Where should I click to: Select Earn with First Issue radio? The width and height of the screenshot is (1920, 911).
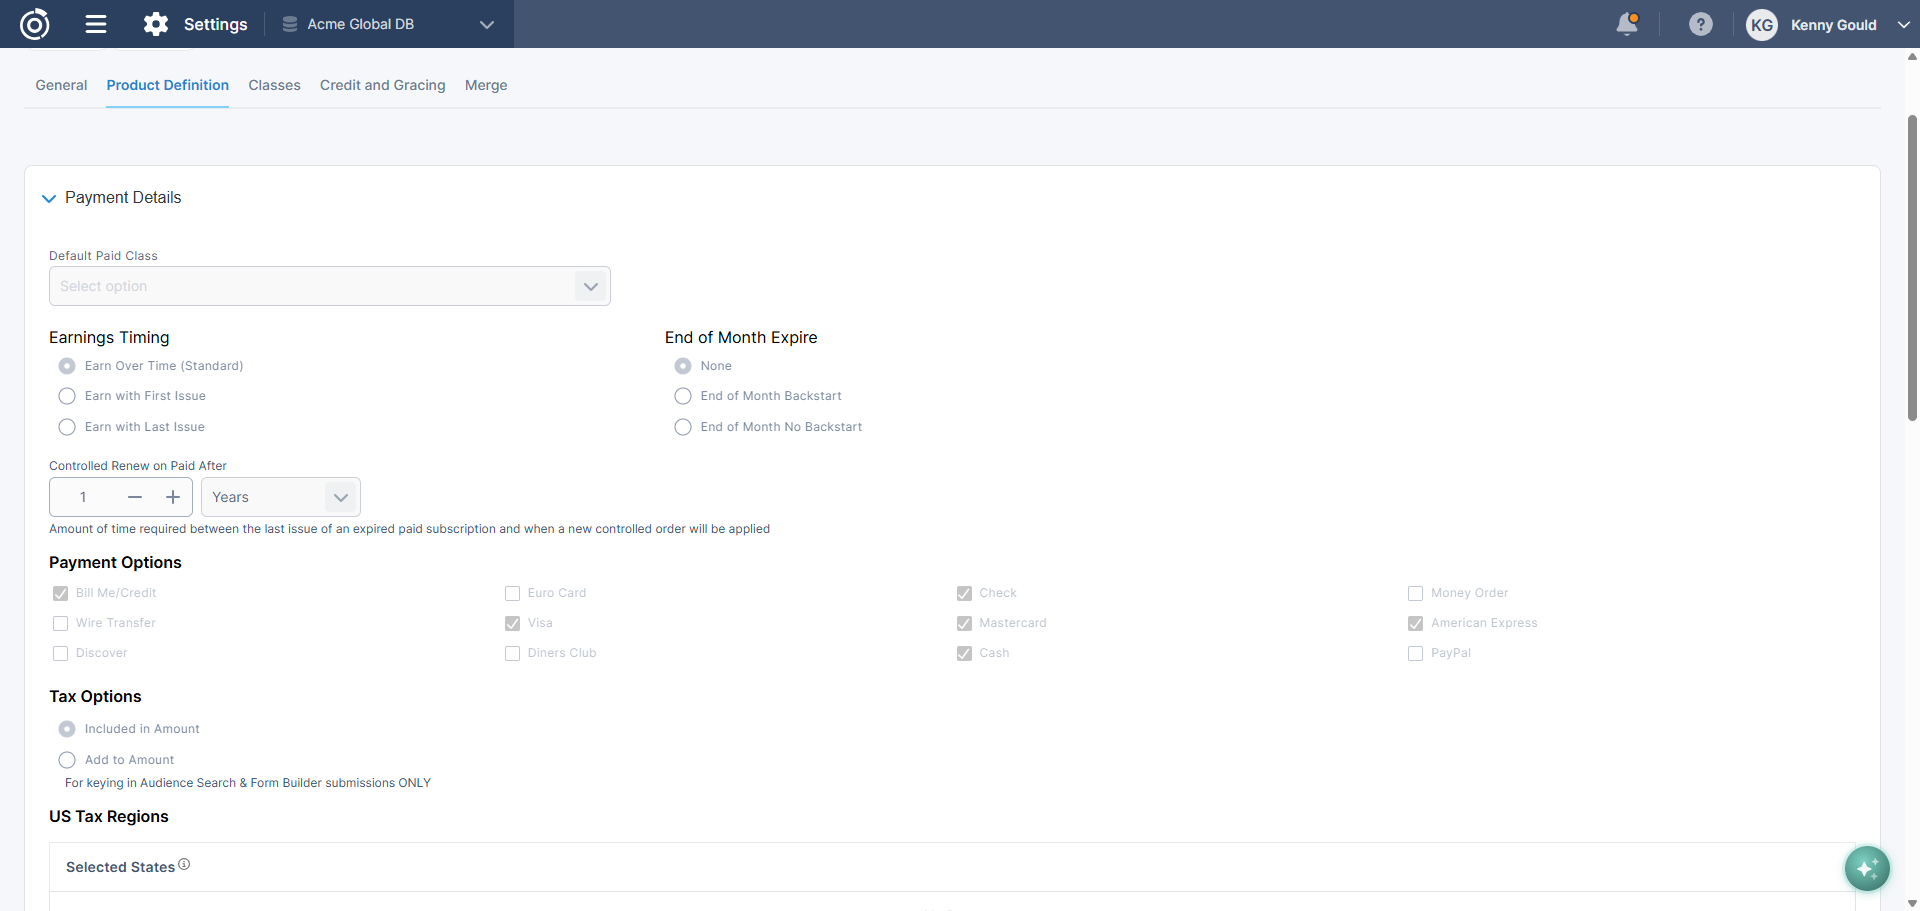point(67,396)
